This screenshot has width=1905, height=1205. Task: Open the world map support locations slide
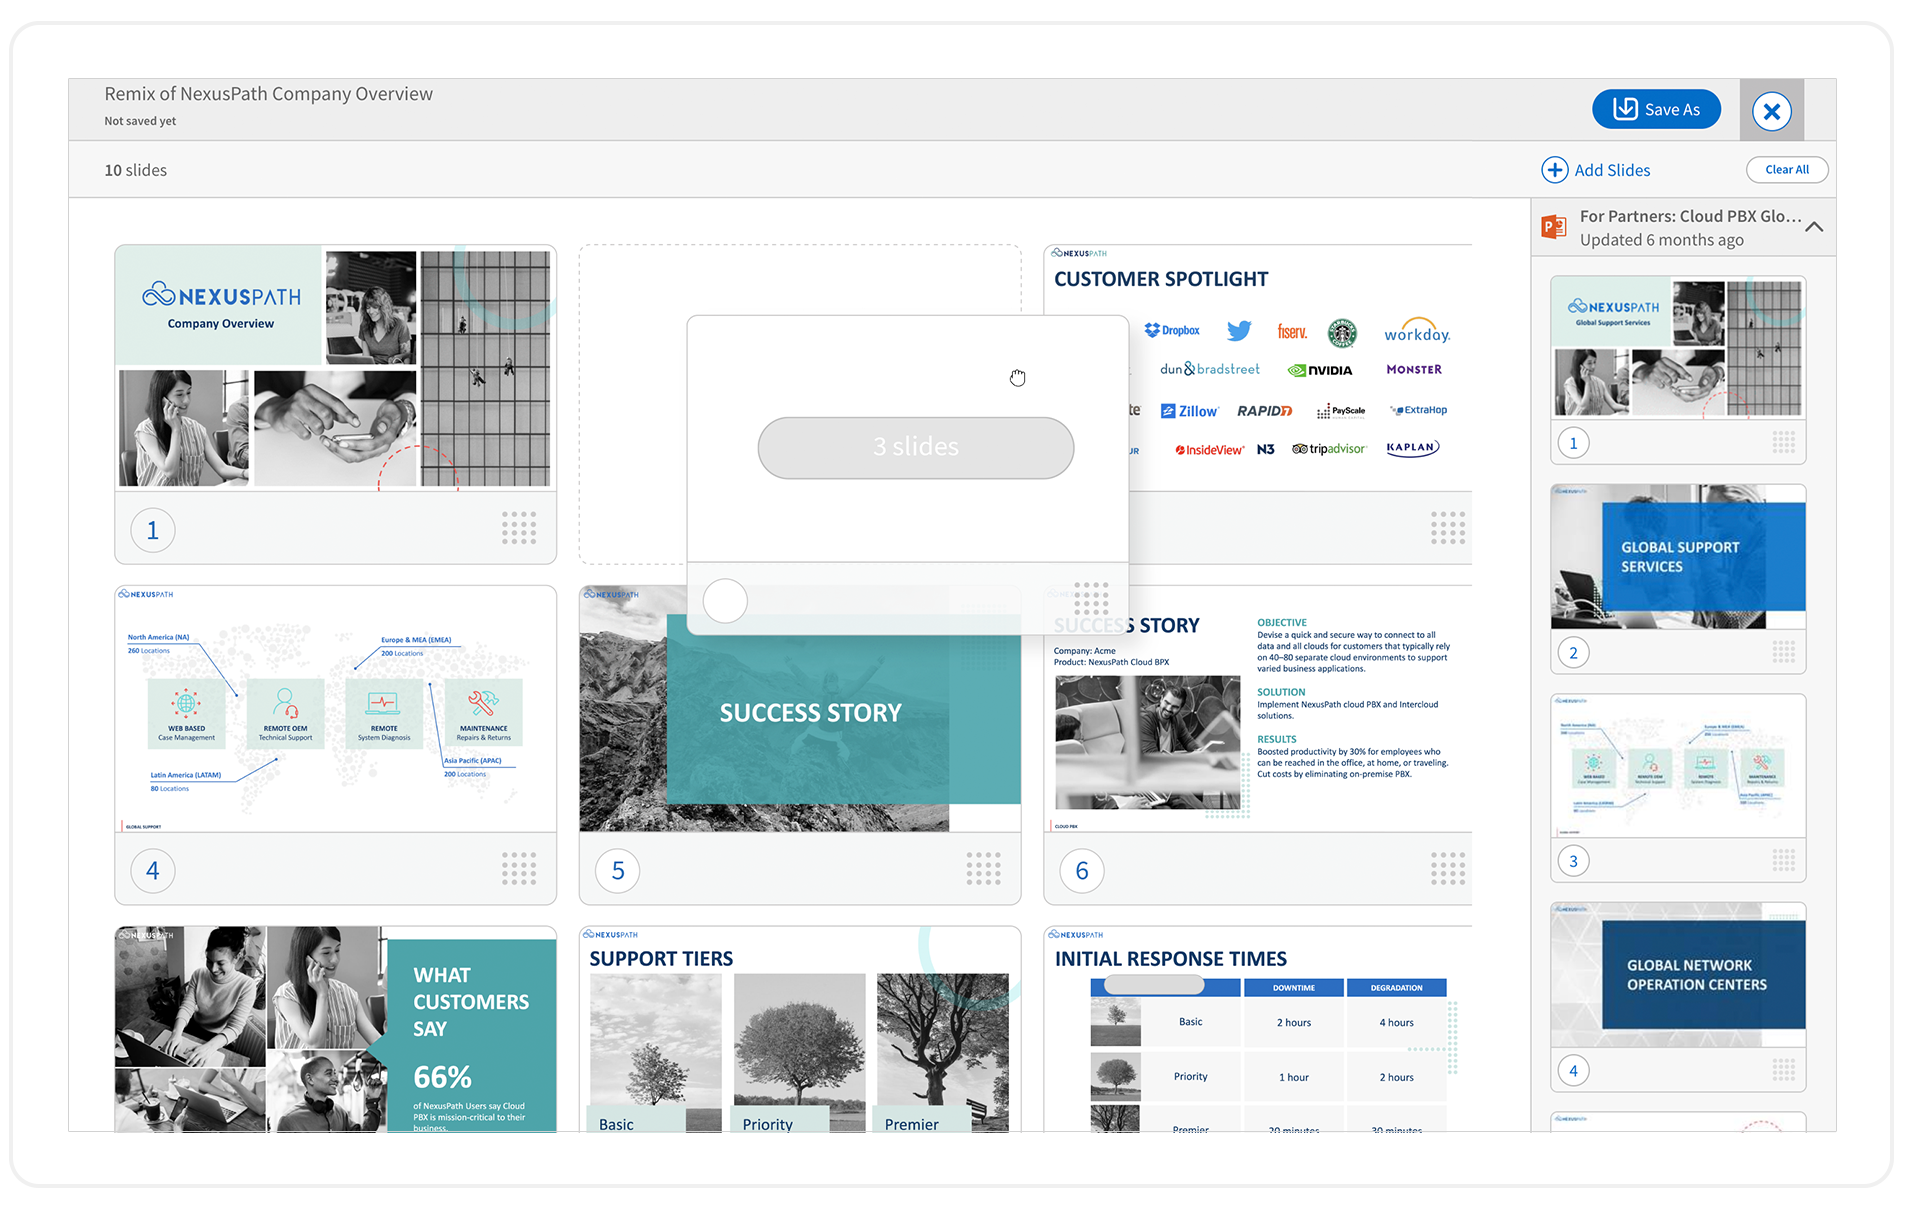tap(335, 709)
